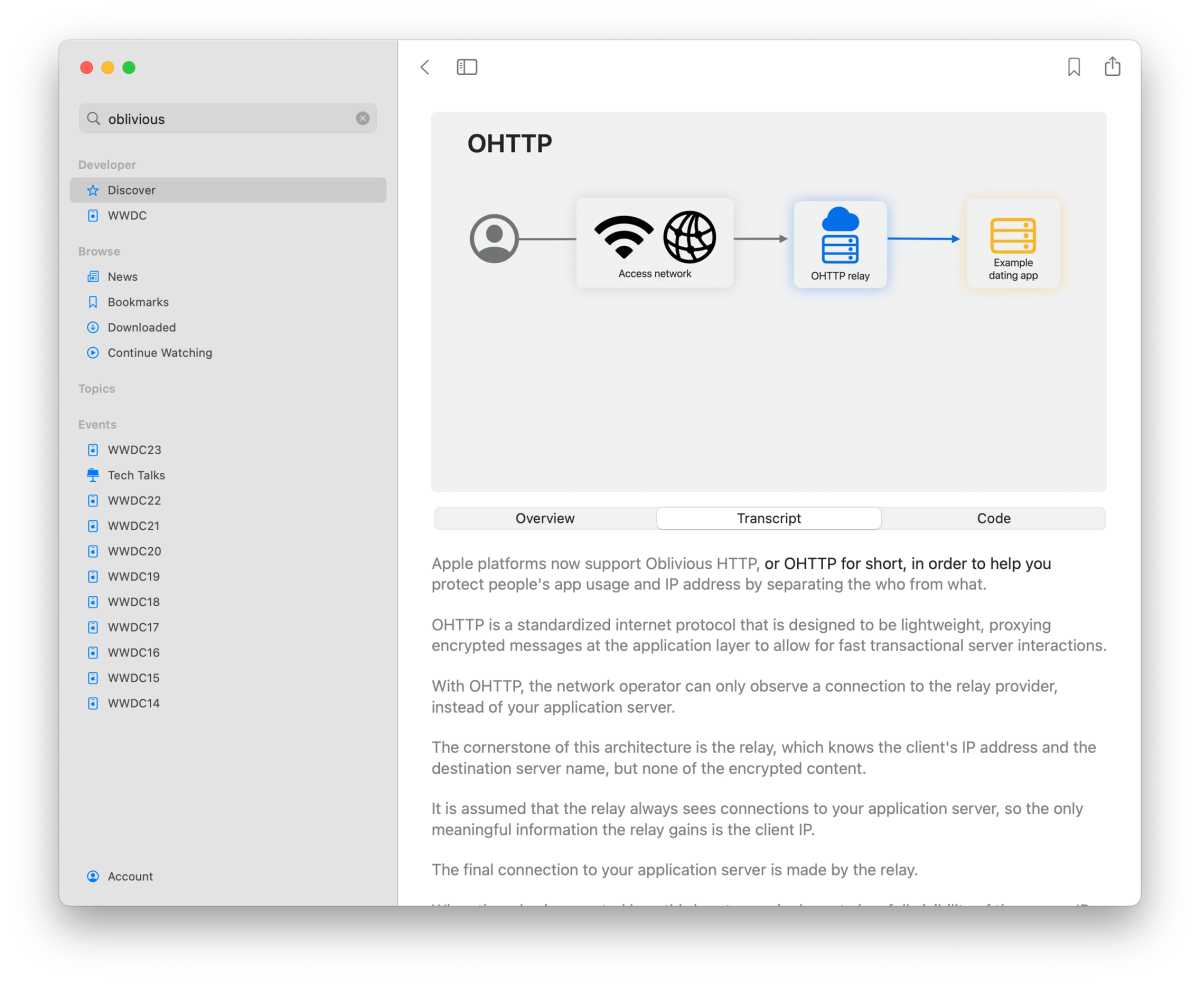The image size is (1200, 984).
Task: Open the share menu icon
Action: [1112, 67]
